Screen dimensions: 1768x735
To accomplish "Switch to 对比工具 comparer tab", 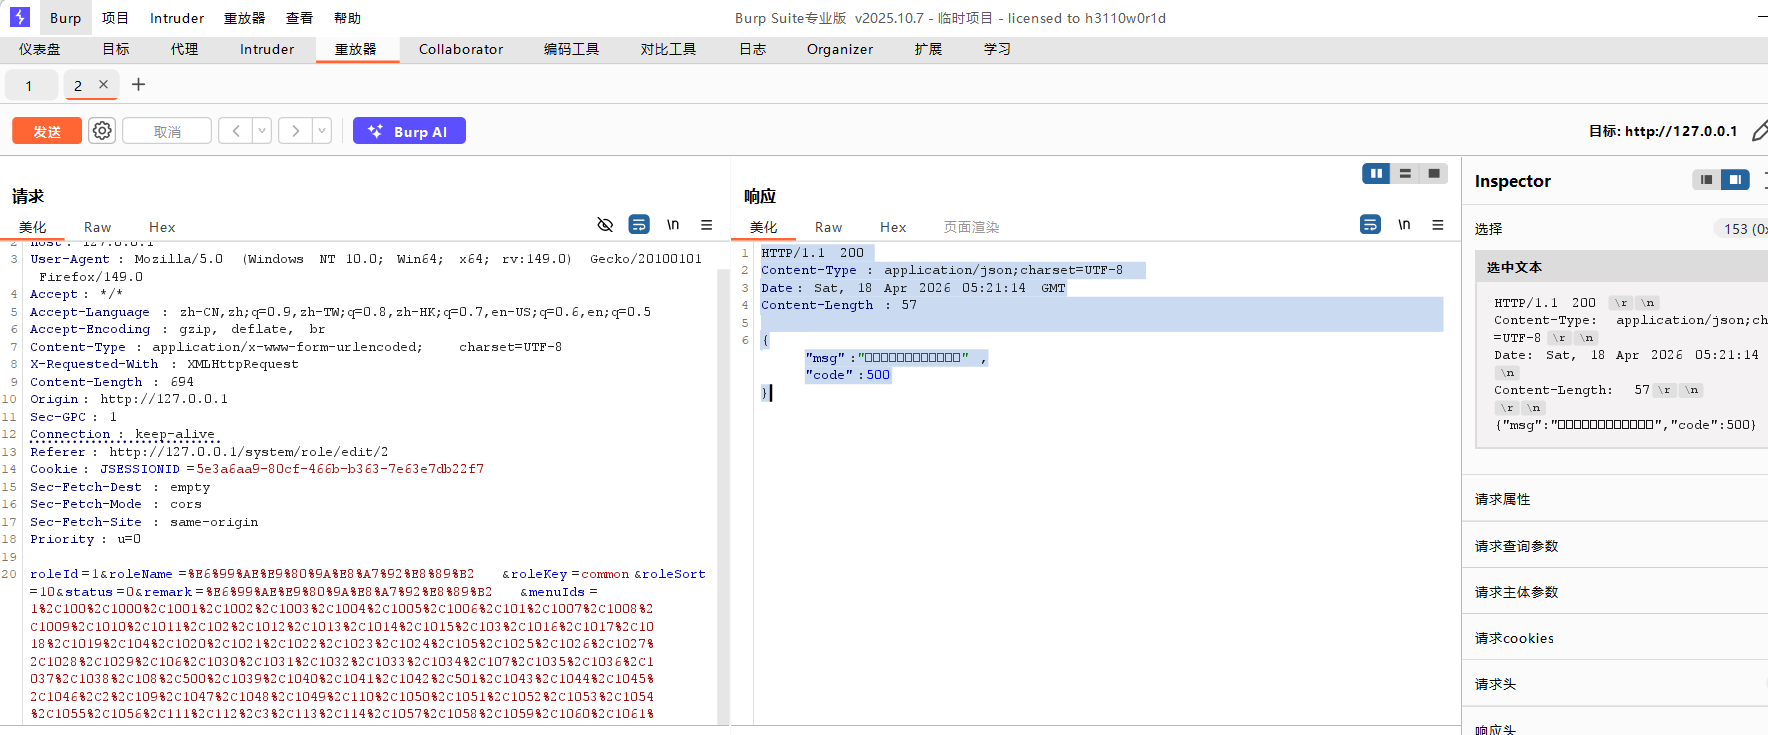I will tap(668, 49).
